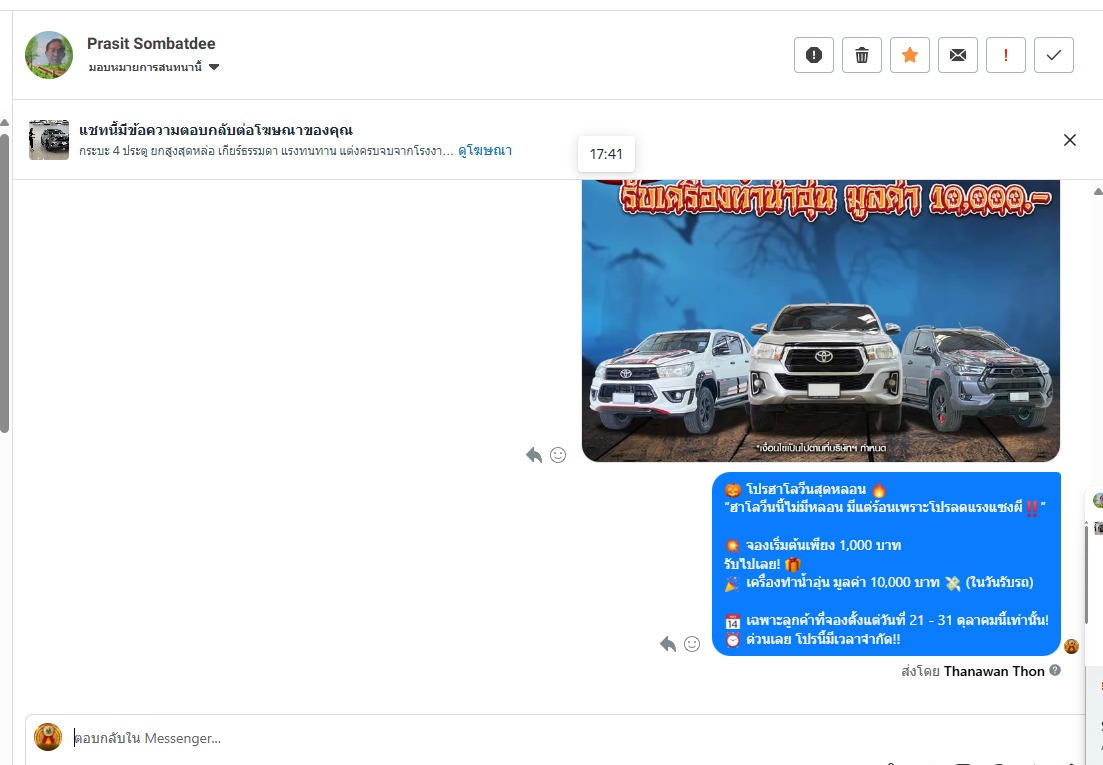
Task: Mark conversation as done with checkmark
Action: click(1054, 55)
